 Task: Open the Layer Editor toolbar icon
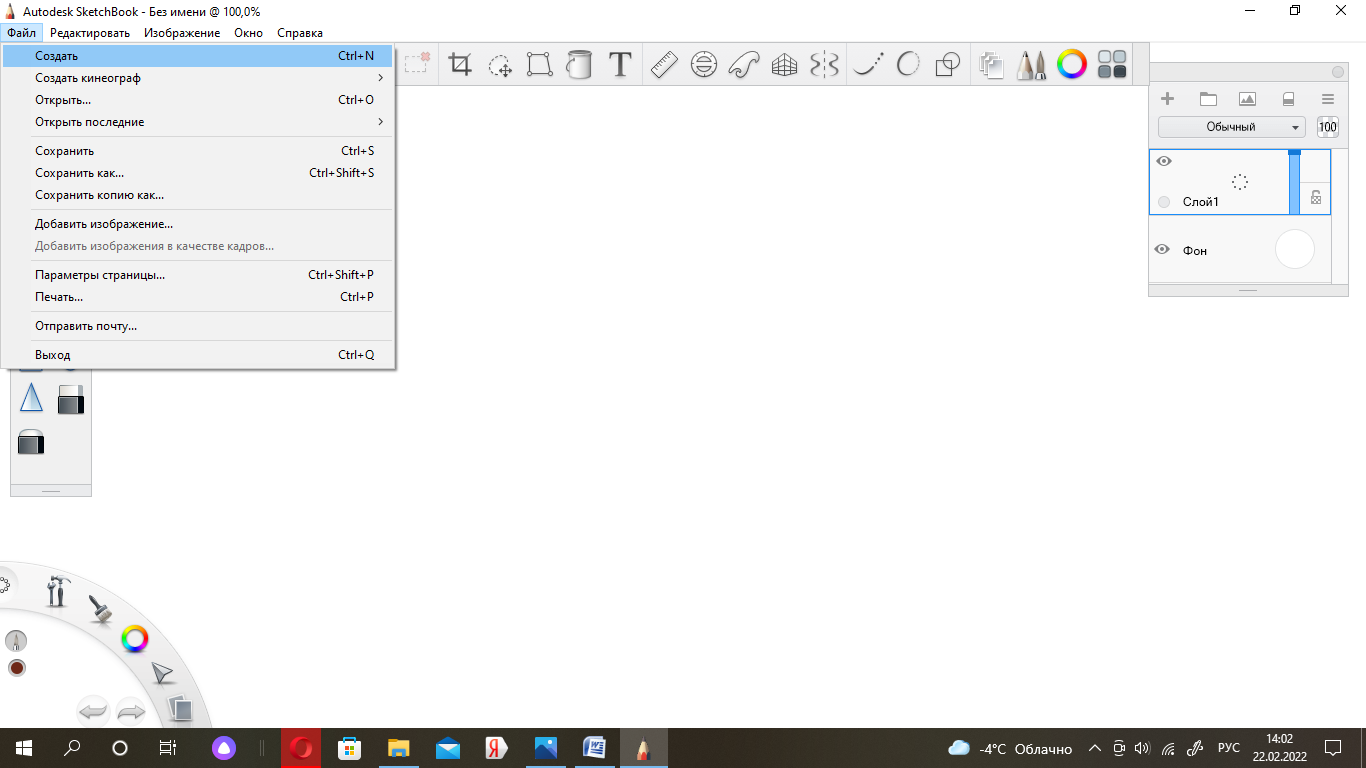[991, 65]
